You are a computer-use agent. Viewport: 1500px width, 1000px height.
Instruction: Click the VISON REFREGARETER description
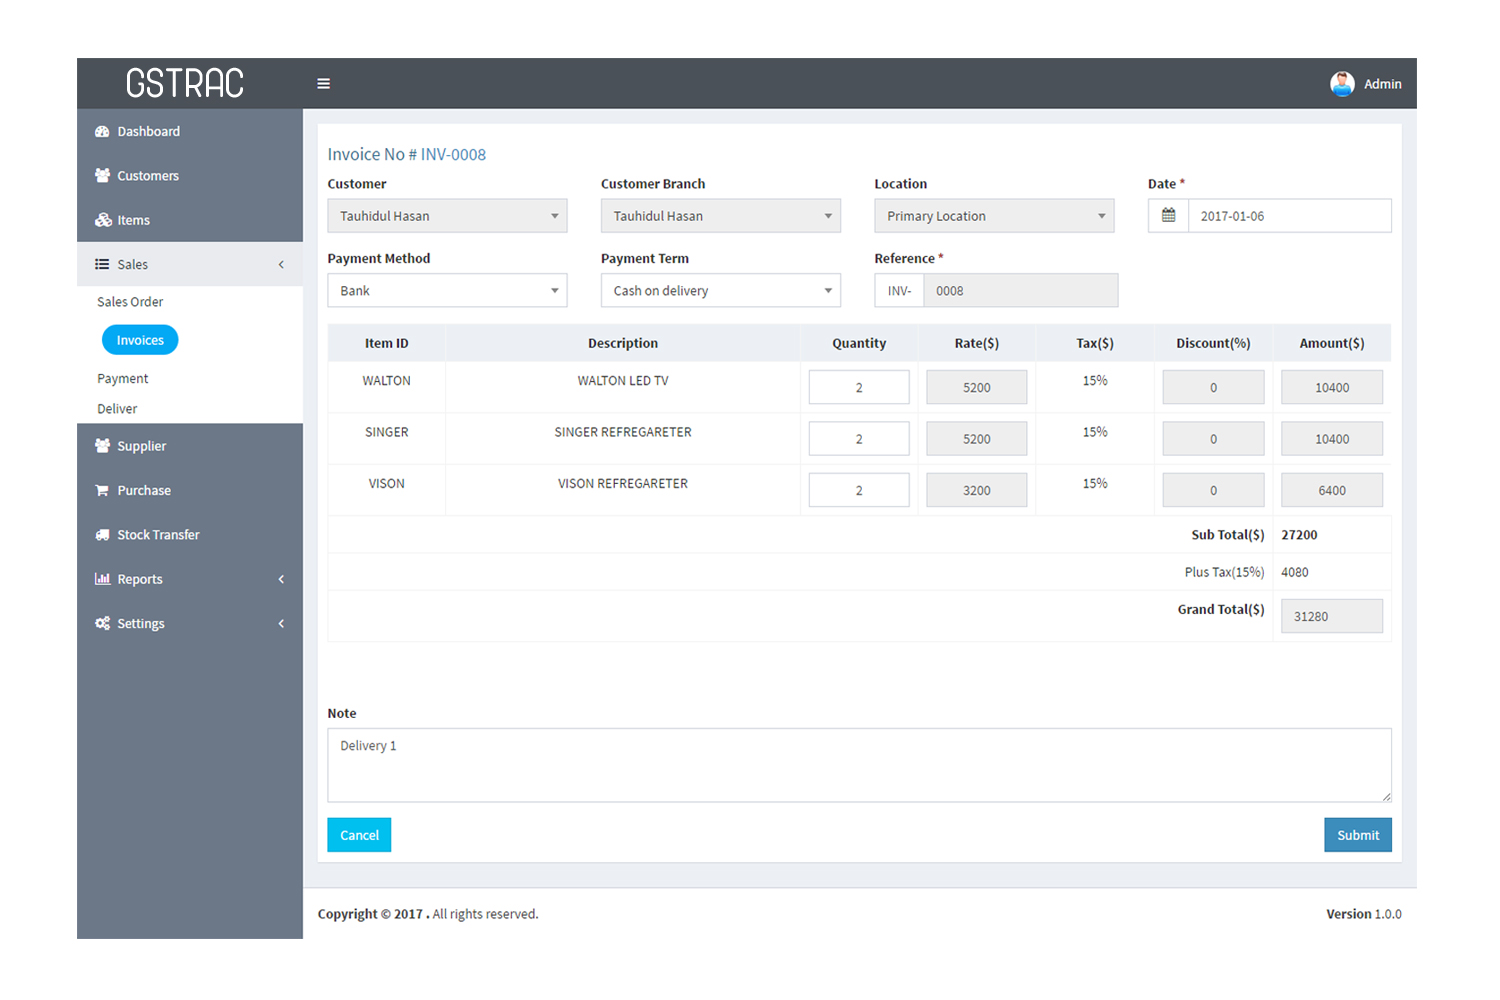click(623, 484)
